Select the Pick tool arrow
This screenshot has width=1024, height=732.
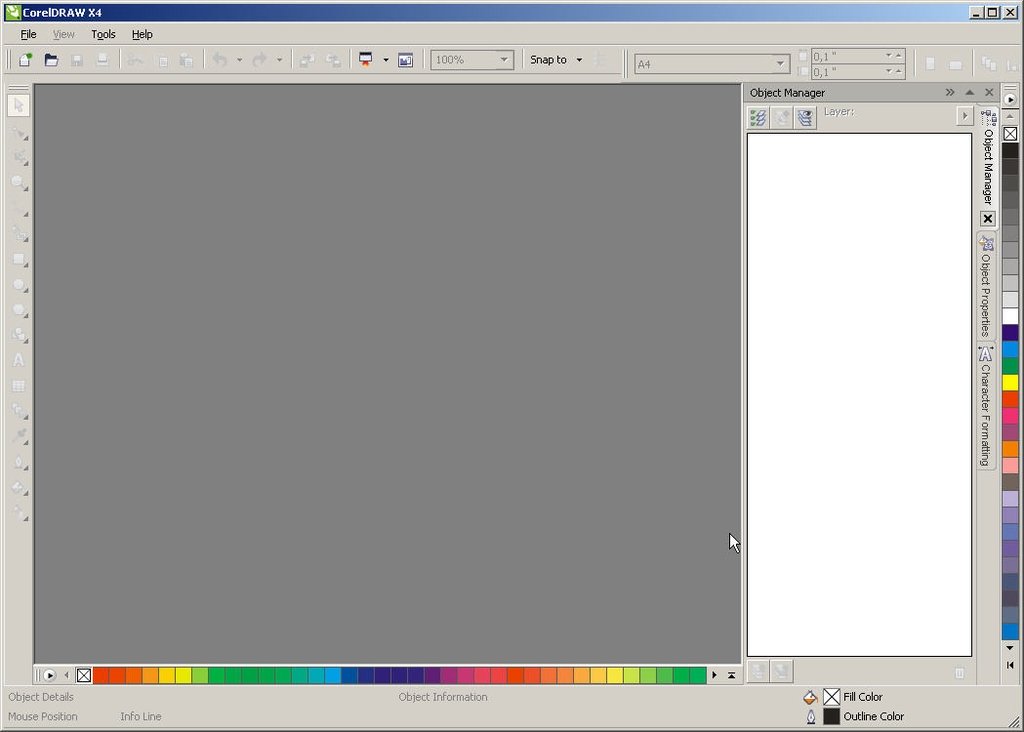click(18, 105)
